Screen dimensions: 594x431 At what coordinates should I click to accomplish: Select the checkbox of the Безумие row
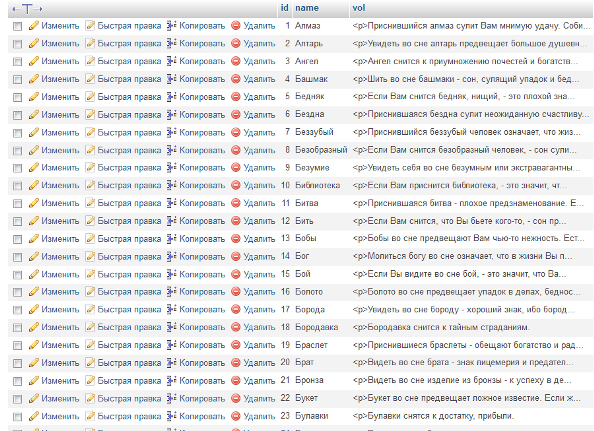[17, 168]
